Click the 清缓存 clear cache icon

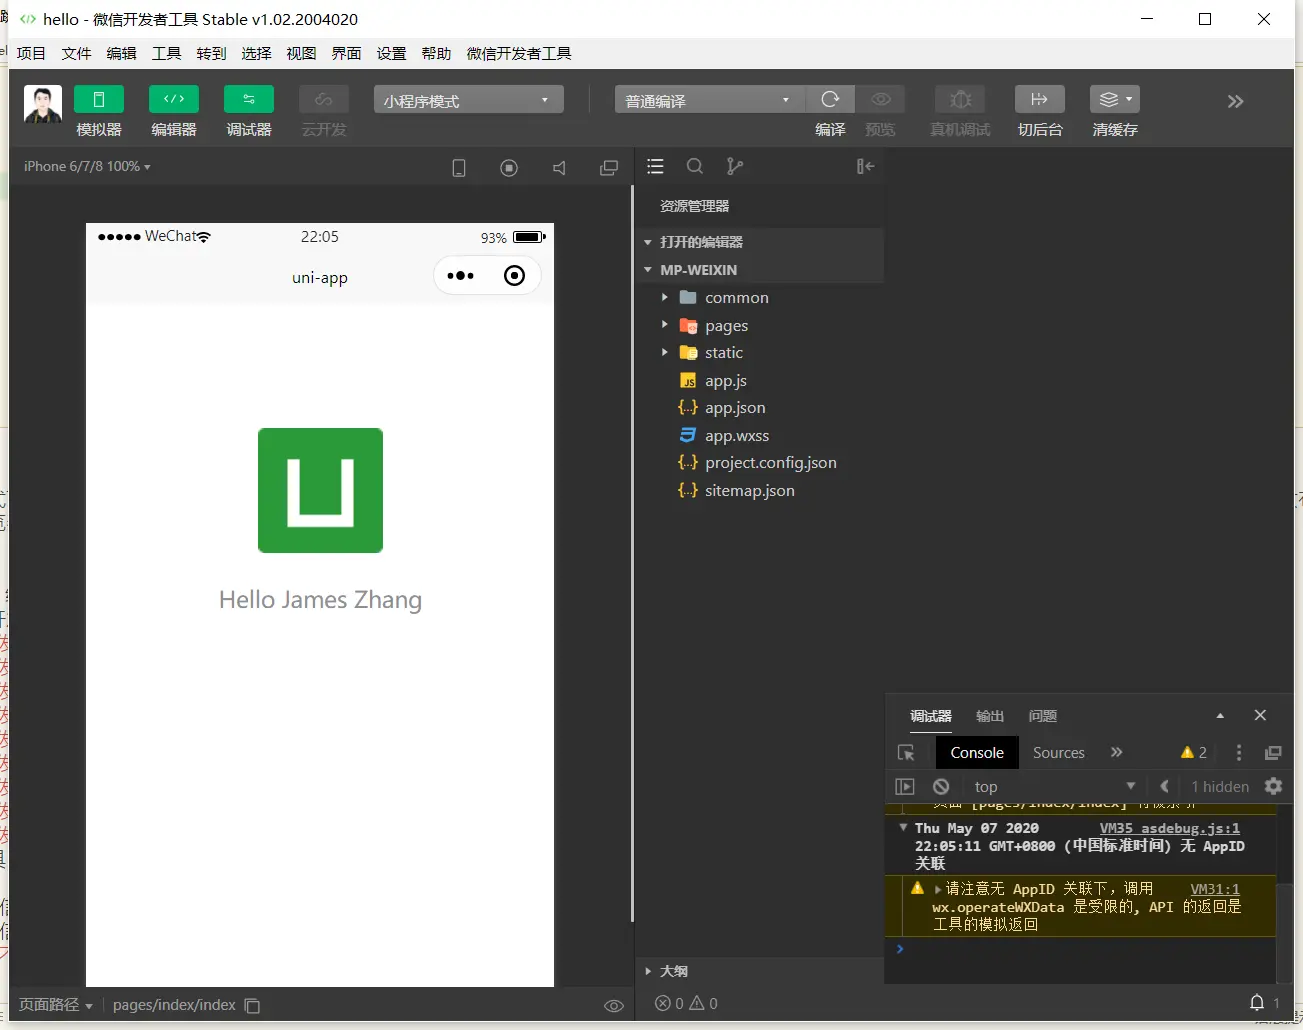tap(1115, 99)
